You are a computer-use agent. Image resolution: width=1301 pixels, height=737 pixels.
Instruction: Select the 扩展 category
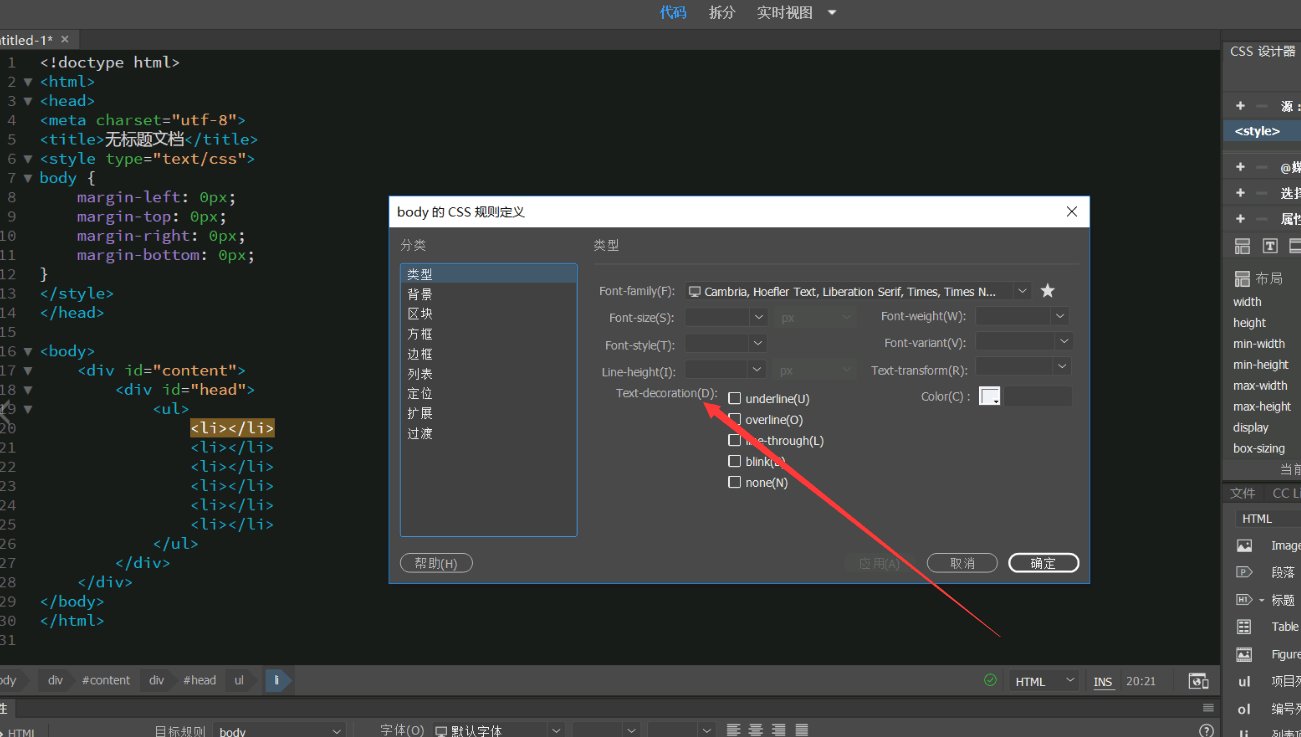(x=488, y=413)
